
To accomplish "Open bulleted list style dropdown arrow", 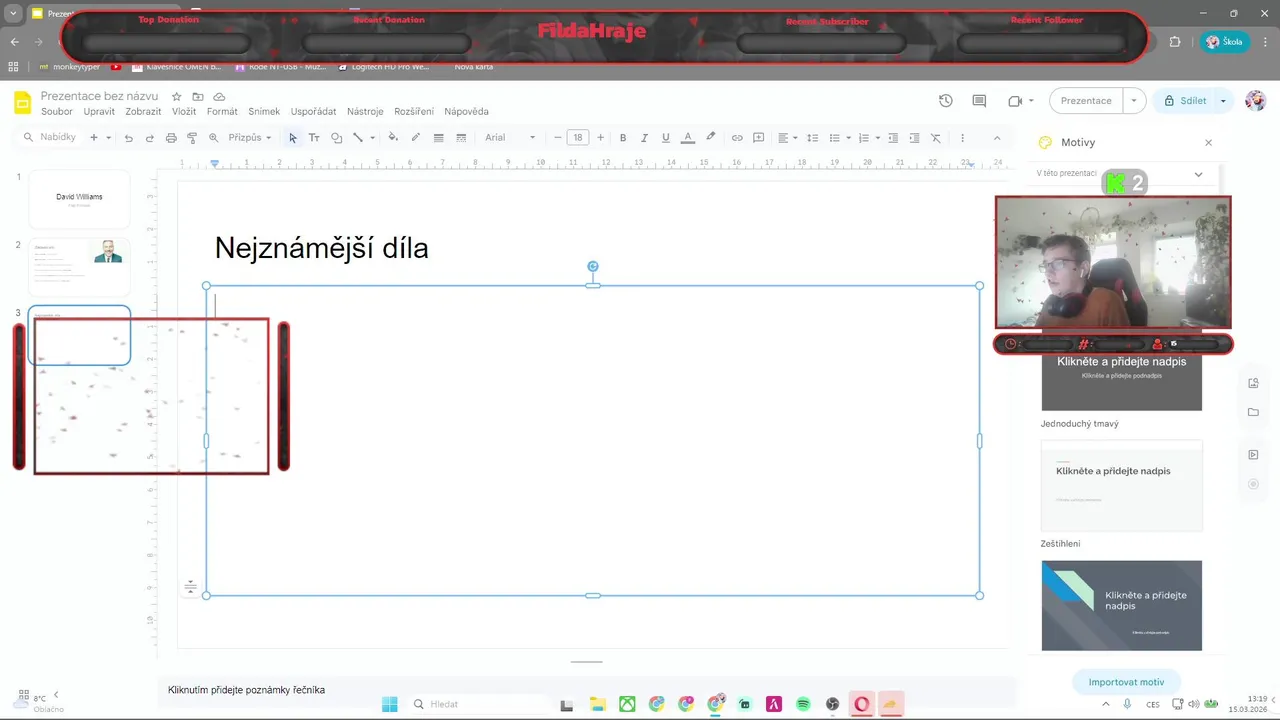I will [x=848, y=138].
